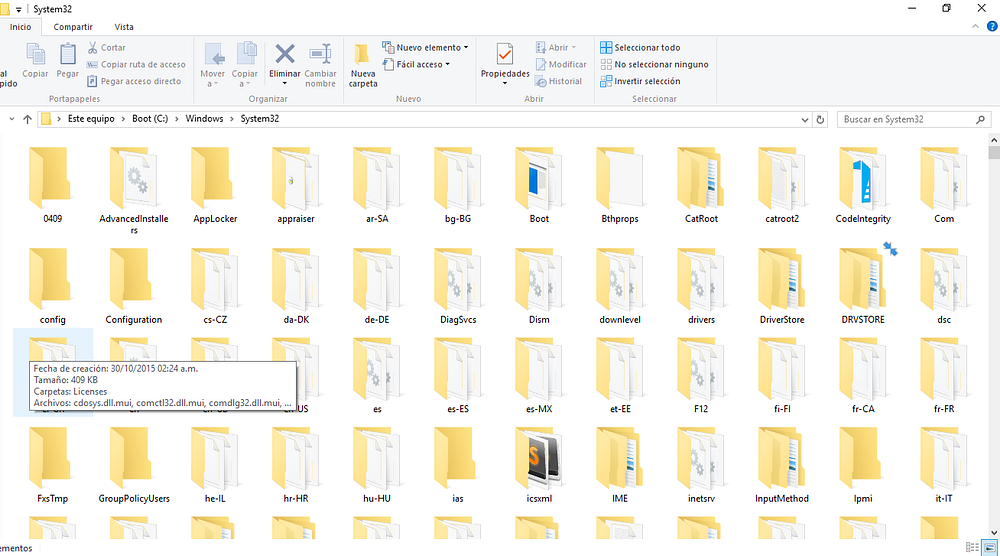Switch to large icons view
The width and height of the screenshot is (1000, 556).
click(990, 548)
